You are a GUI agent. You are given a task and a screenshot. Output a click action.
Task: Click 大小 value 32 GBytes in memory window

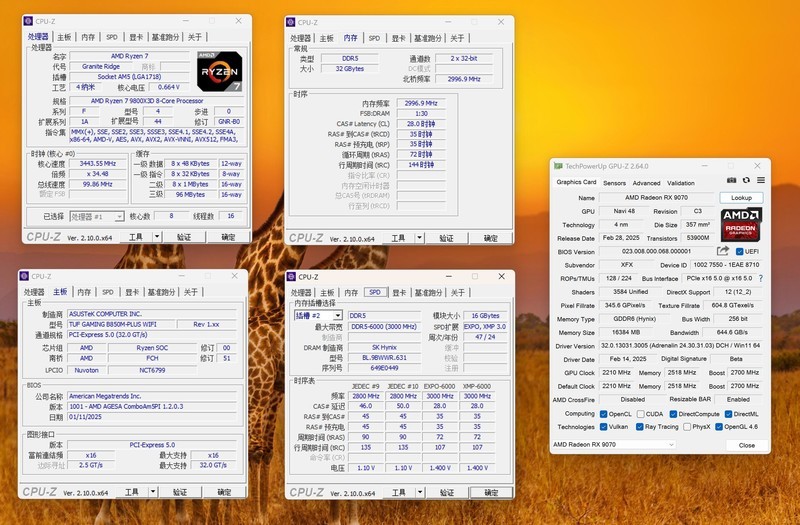(349, 68)
